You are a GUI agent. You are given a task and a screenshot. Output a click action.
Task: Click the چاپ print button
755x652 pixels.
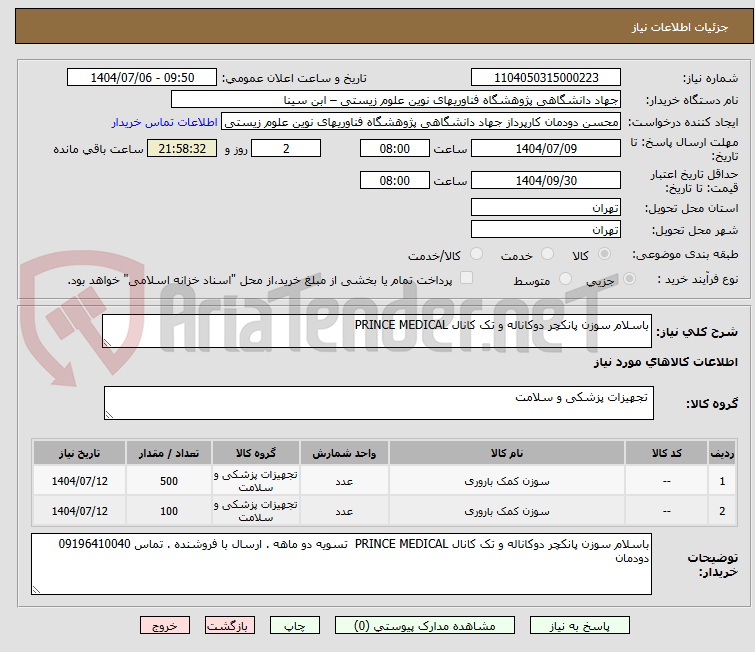tap(294, 626)
